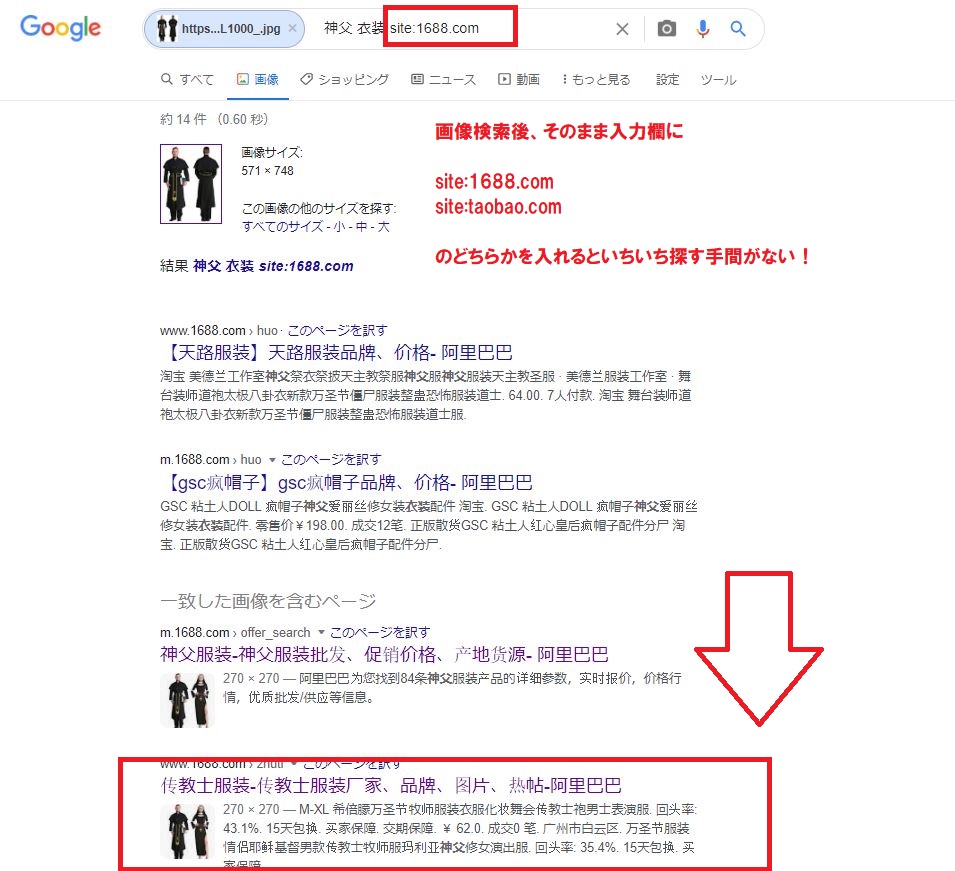The image size is (955, 871).
Task: Open すべてのサイズ link
Action: [282, 227]
